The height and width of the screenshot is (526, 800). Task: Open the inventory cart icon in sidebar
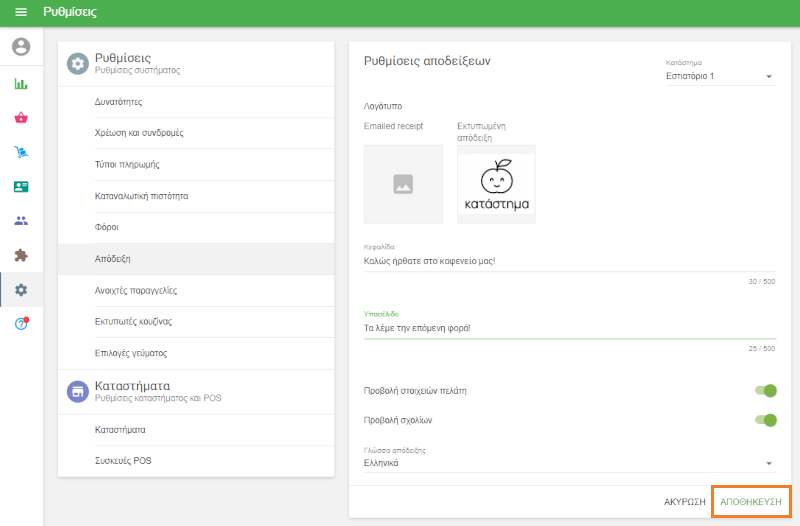pos(21,152)
